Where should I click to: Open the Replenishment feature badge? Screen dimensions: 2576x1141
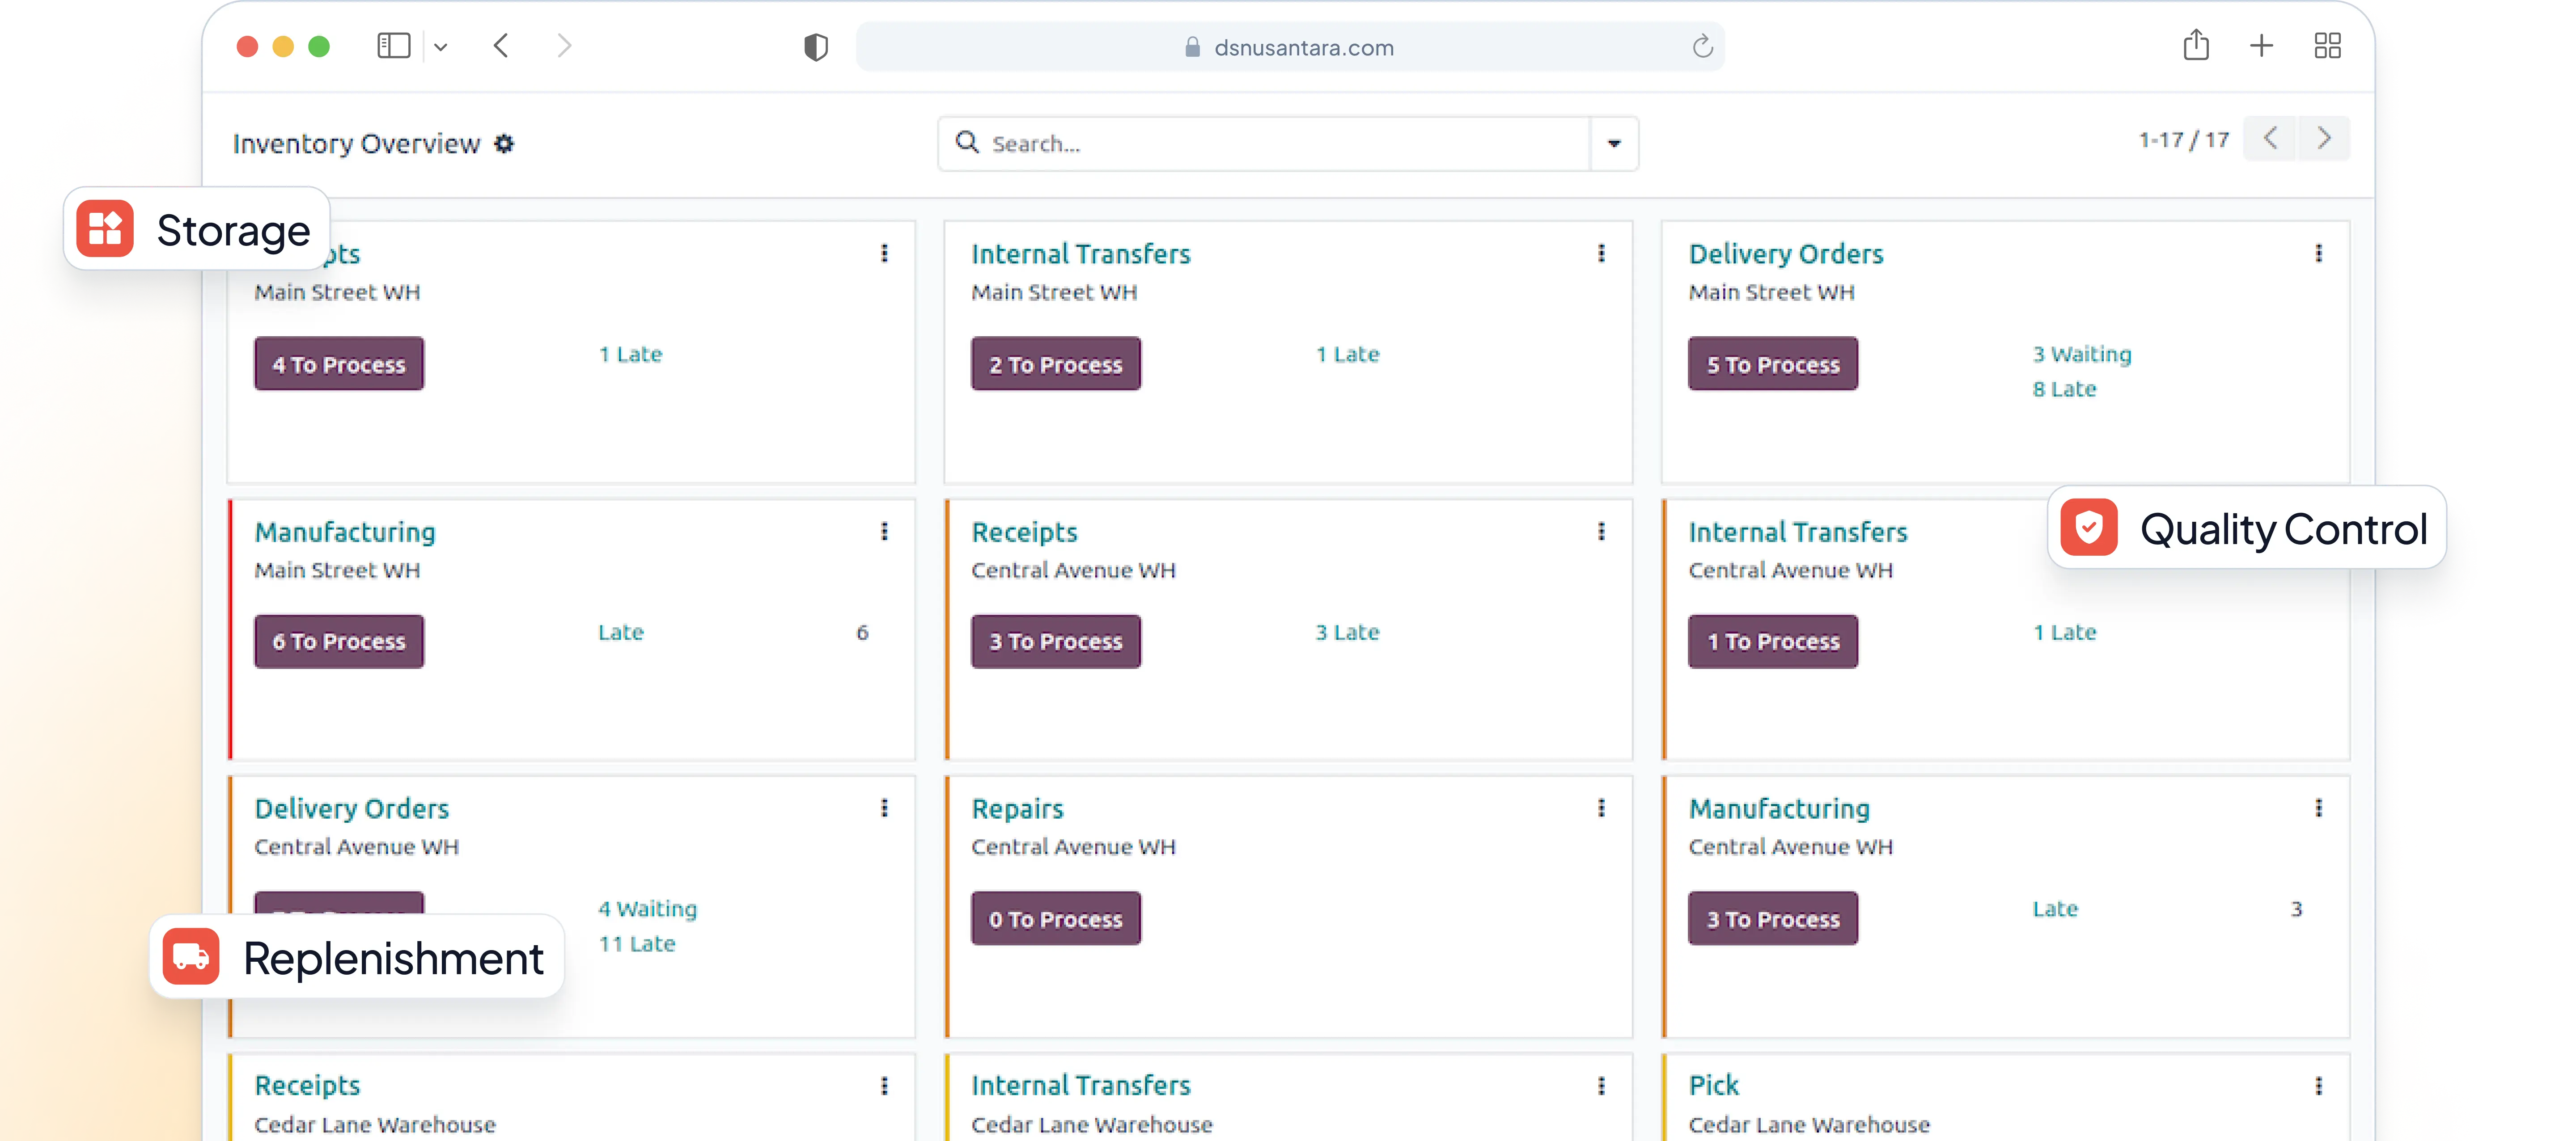(x=357, y=957)
